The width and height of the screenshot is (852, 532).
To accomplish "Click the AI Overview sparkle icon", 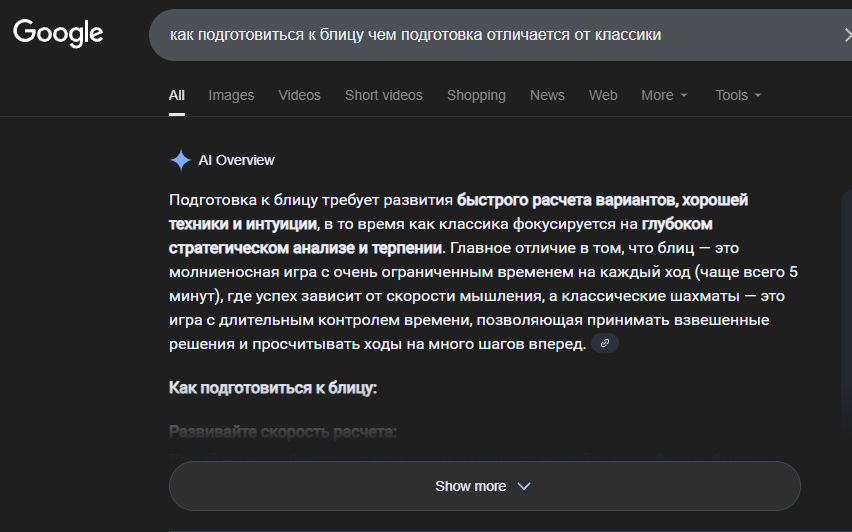I will pyautogui.click(x=180, y=160).
